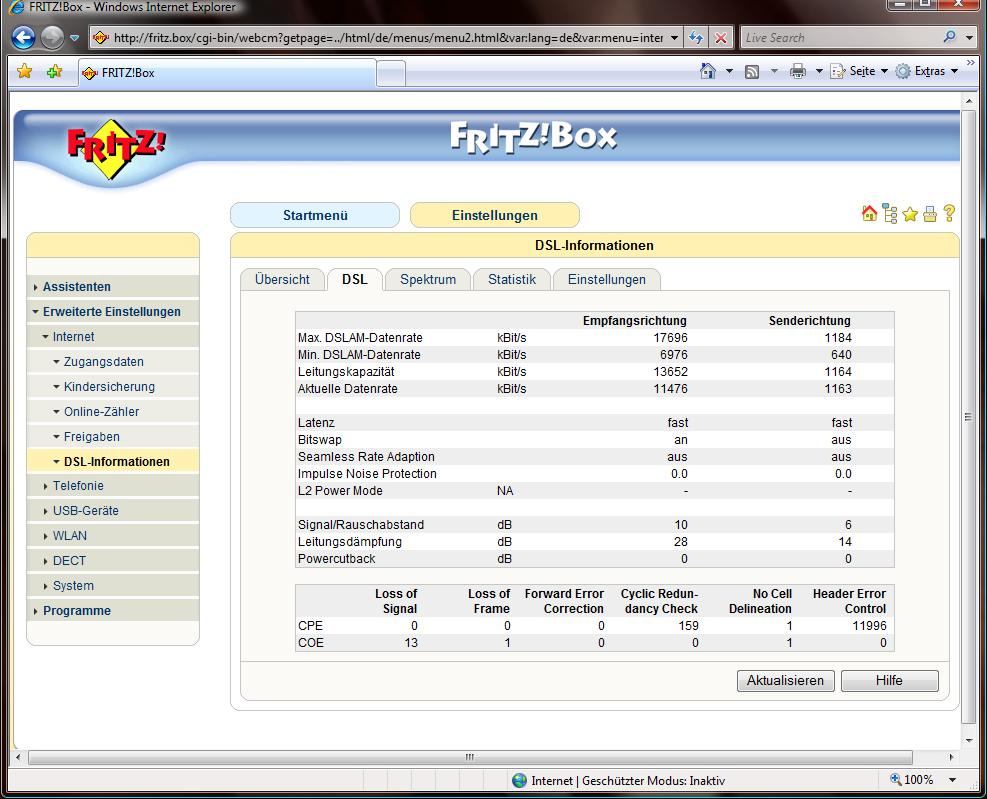Select the DSL tab

[355, 280]
